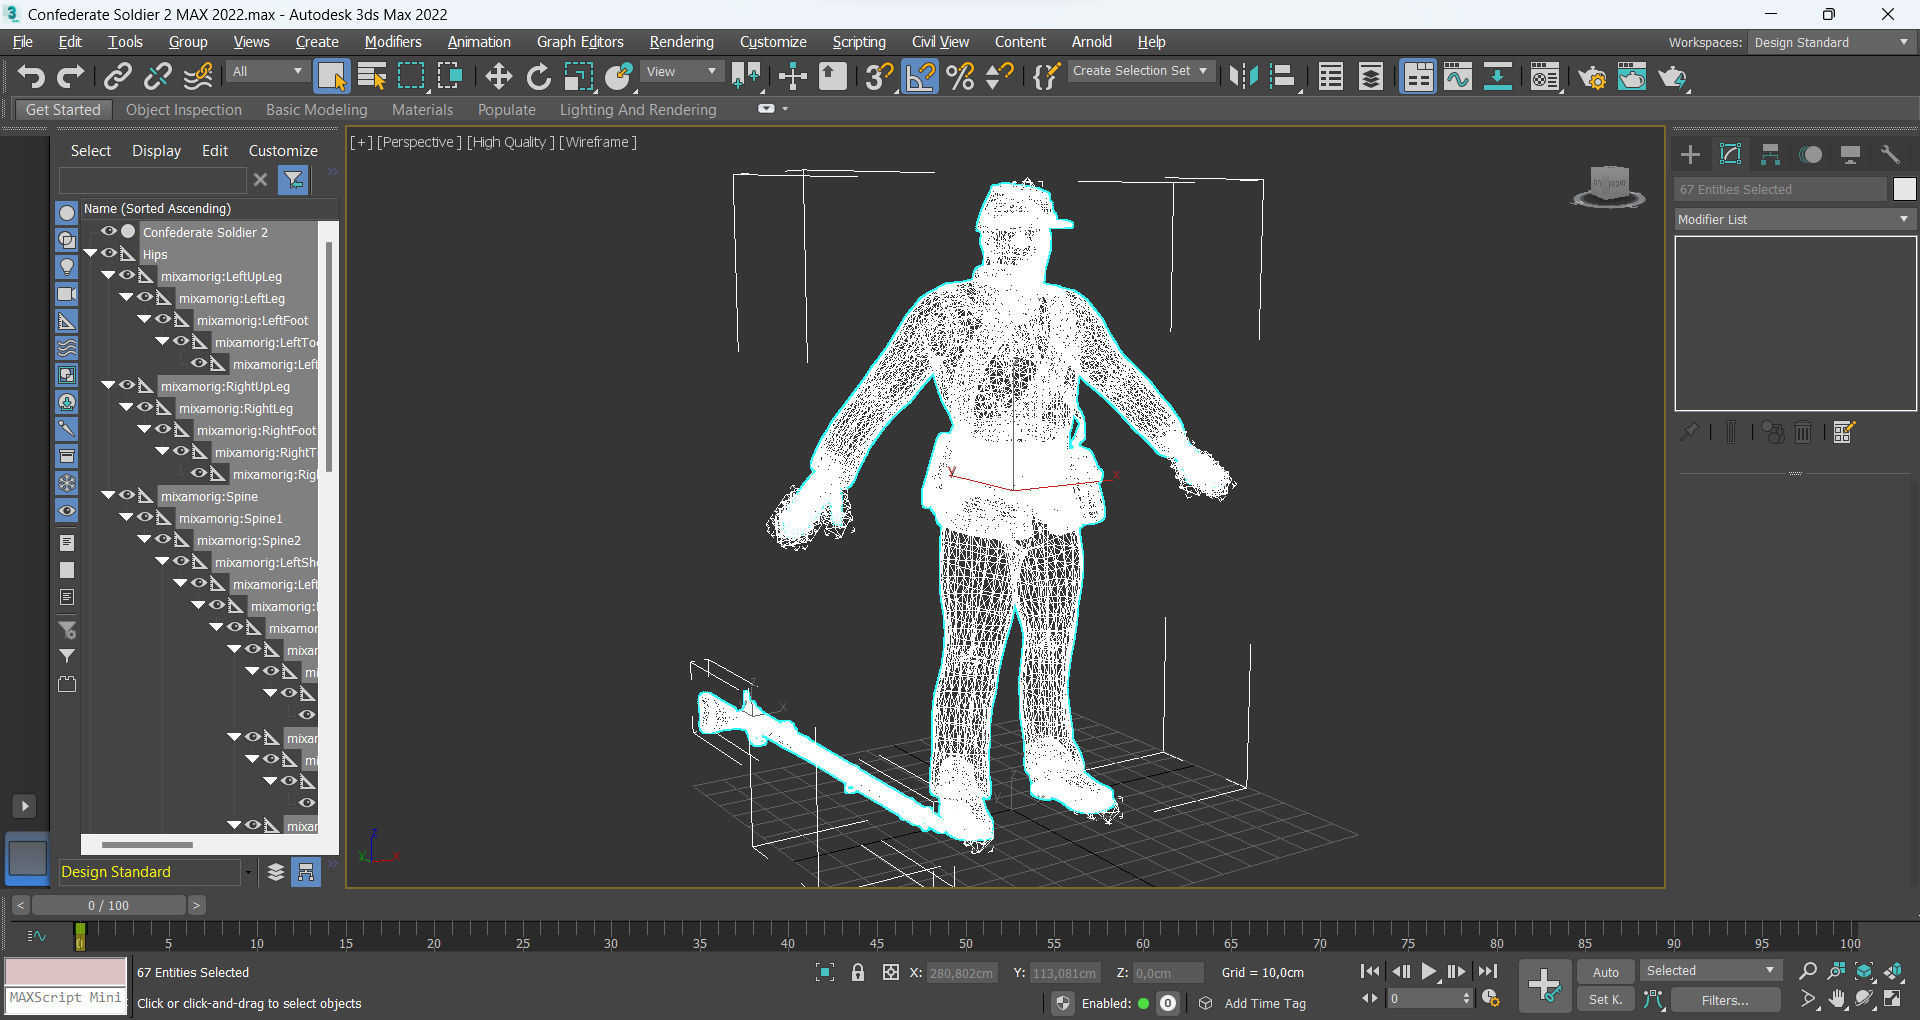Viewport: 1920px width, 1020px height.
Task: Select the Select and Link tool
Action: coord(118,76)
